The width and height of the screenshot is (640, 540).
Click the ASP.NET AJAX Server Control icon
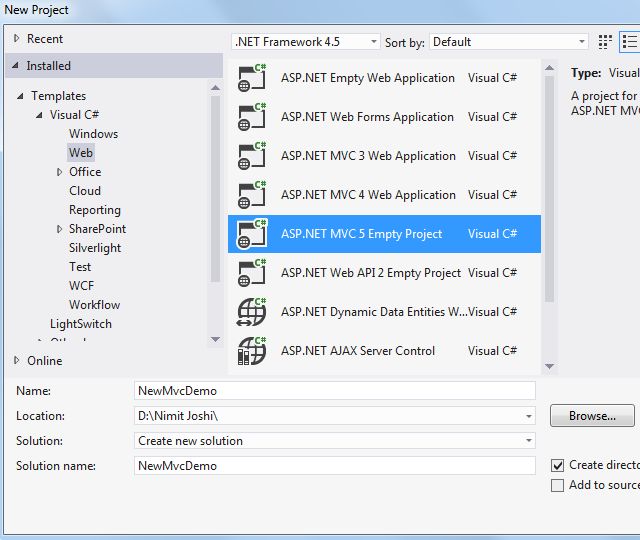pos(252,351)
